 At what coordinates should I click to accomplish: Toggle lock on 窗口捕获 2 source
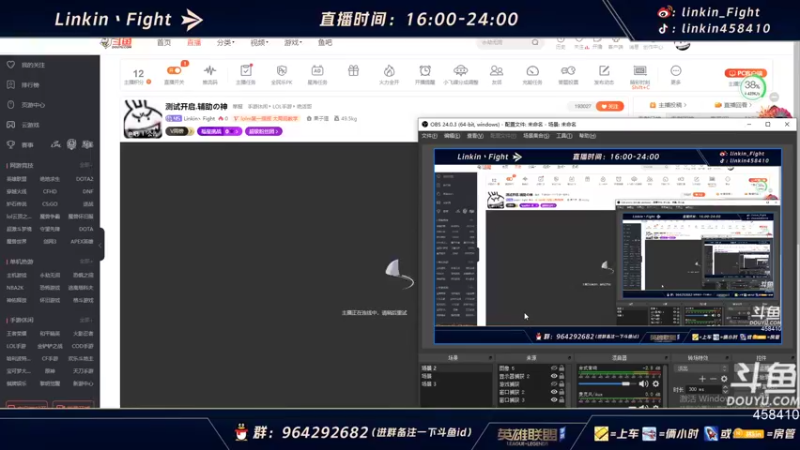562,392
